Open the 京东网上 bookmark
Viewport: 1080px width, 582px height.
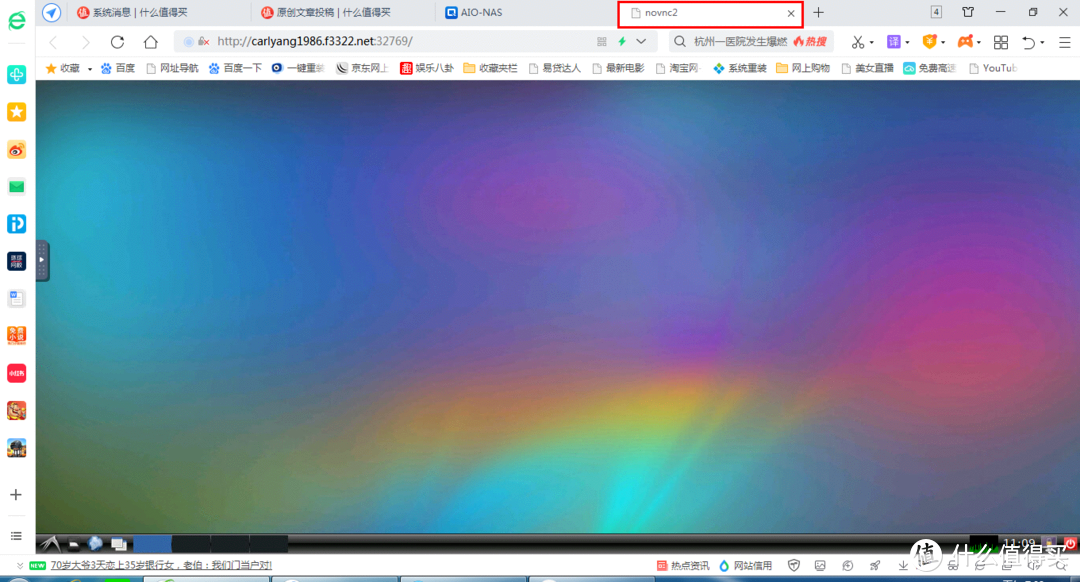click(x=362, y=68)
